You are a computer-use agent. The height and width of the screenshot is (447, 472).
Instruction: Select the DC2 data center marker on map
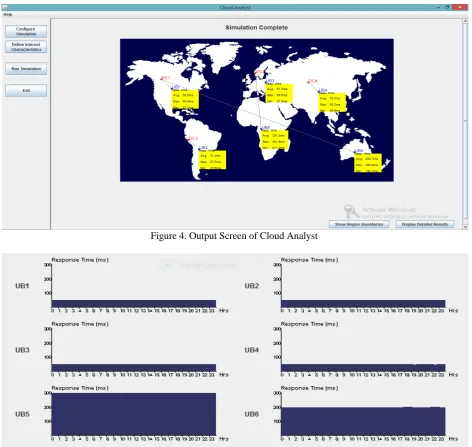click(x=193, y=138)
